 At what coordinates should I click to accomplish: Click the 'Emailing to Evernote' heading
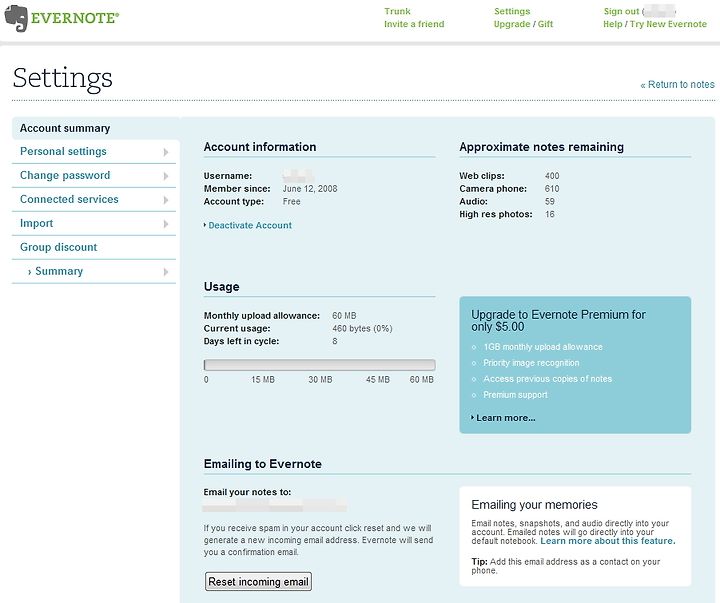[x=263, y=464]
